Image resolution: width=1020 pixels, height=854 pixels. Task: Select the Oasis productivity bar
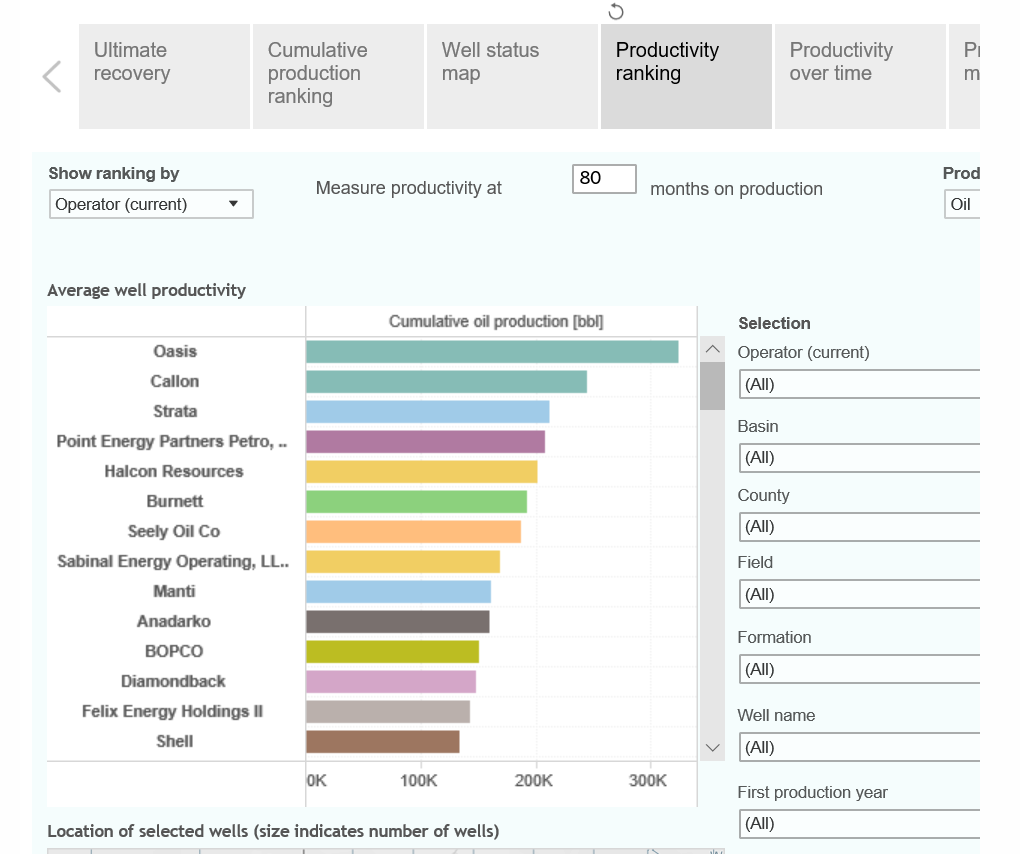(492, 352)
